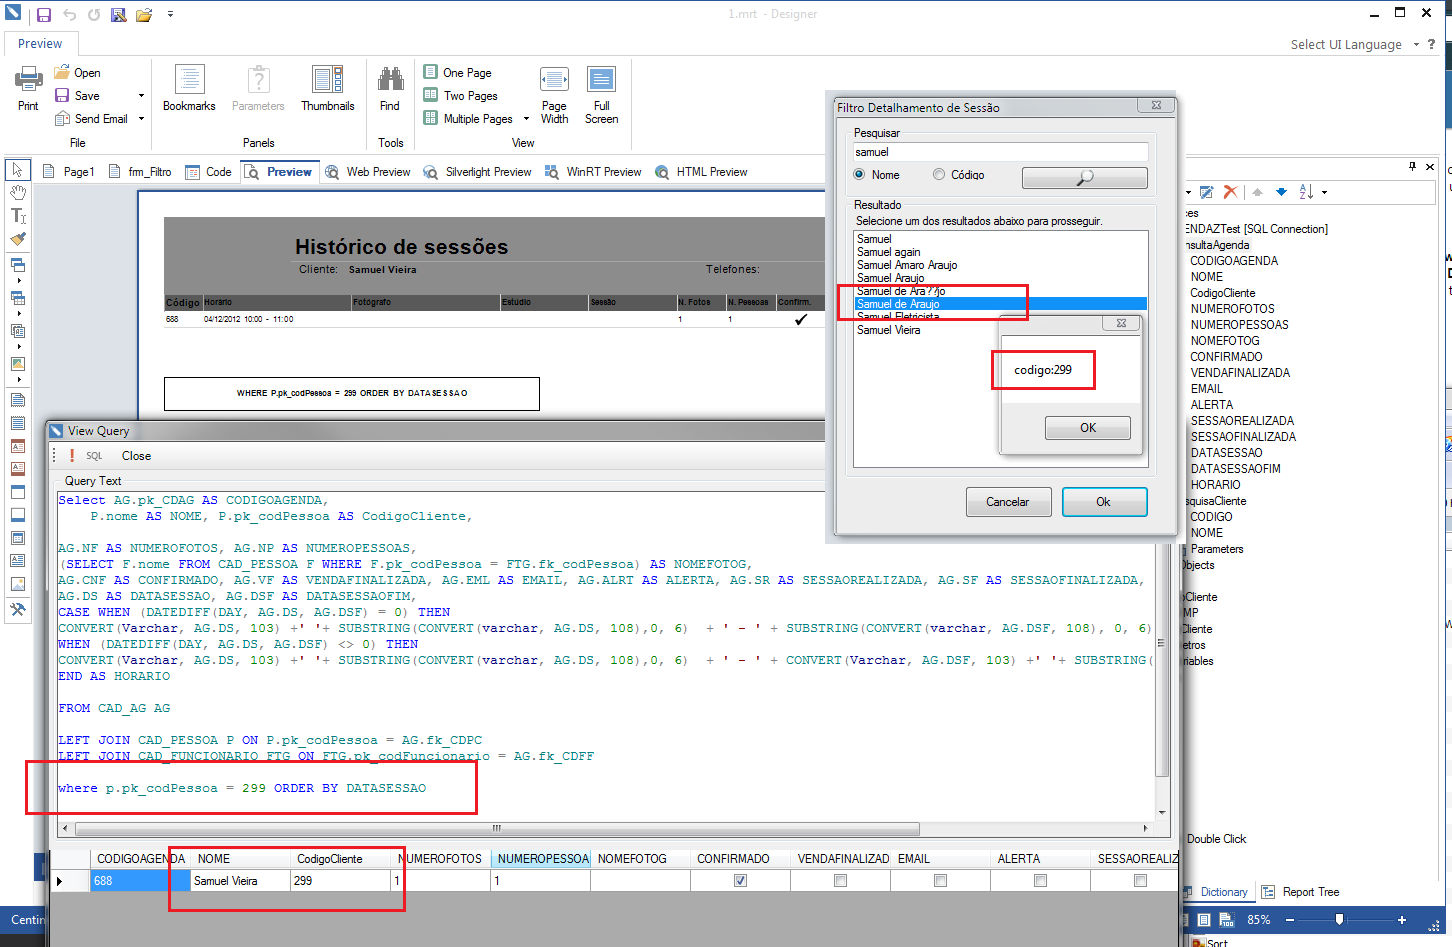
Task: Click OK in the codigo:299 message box
Action: (x=1088, y=428)
